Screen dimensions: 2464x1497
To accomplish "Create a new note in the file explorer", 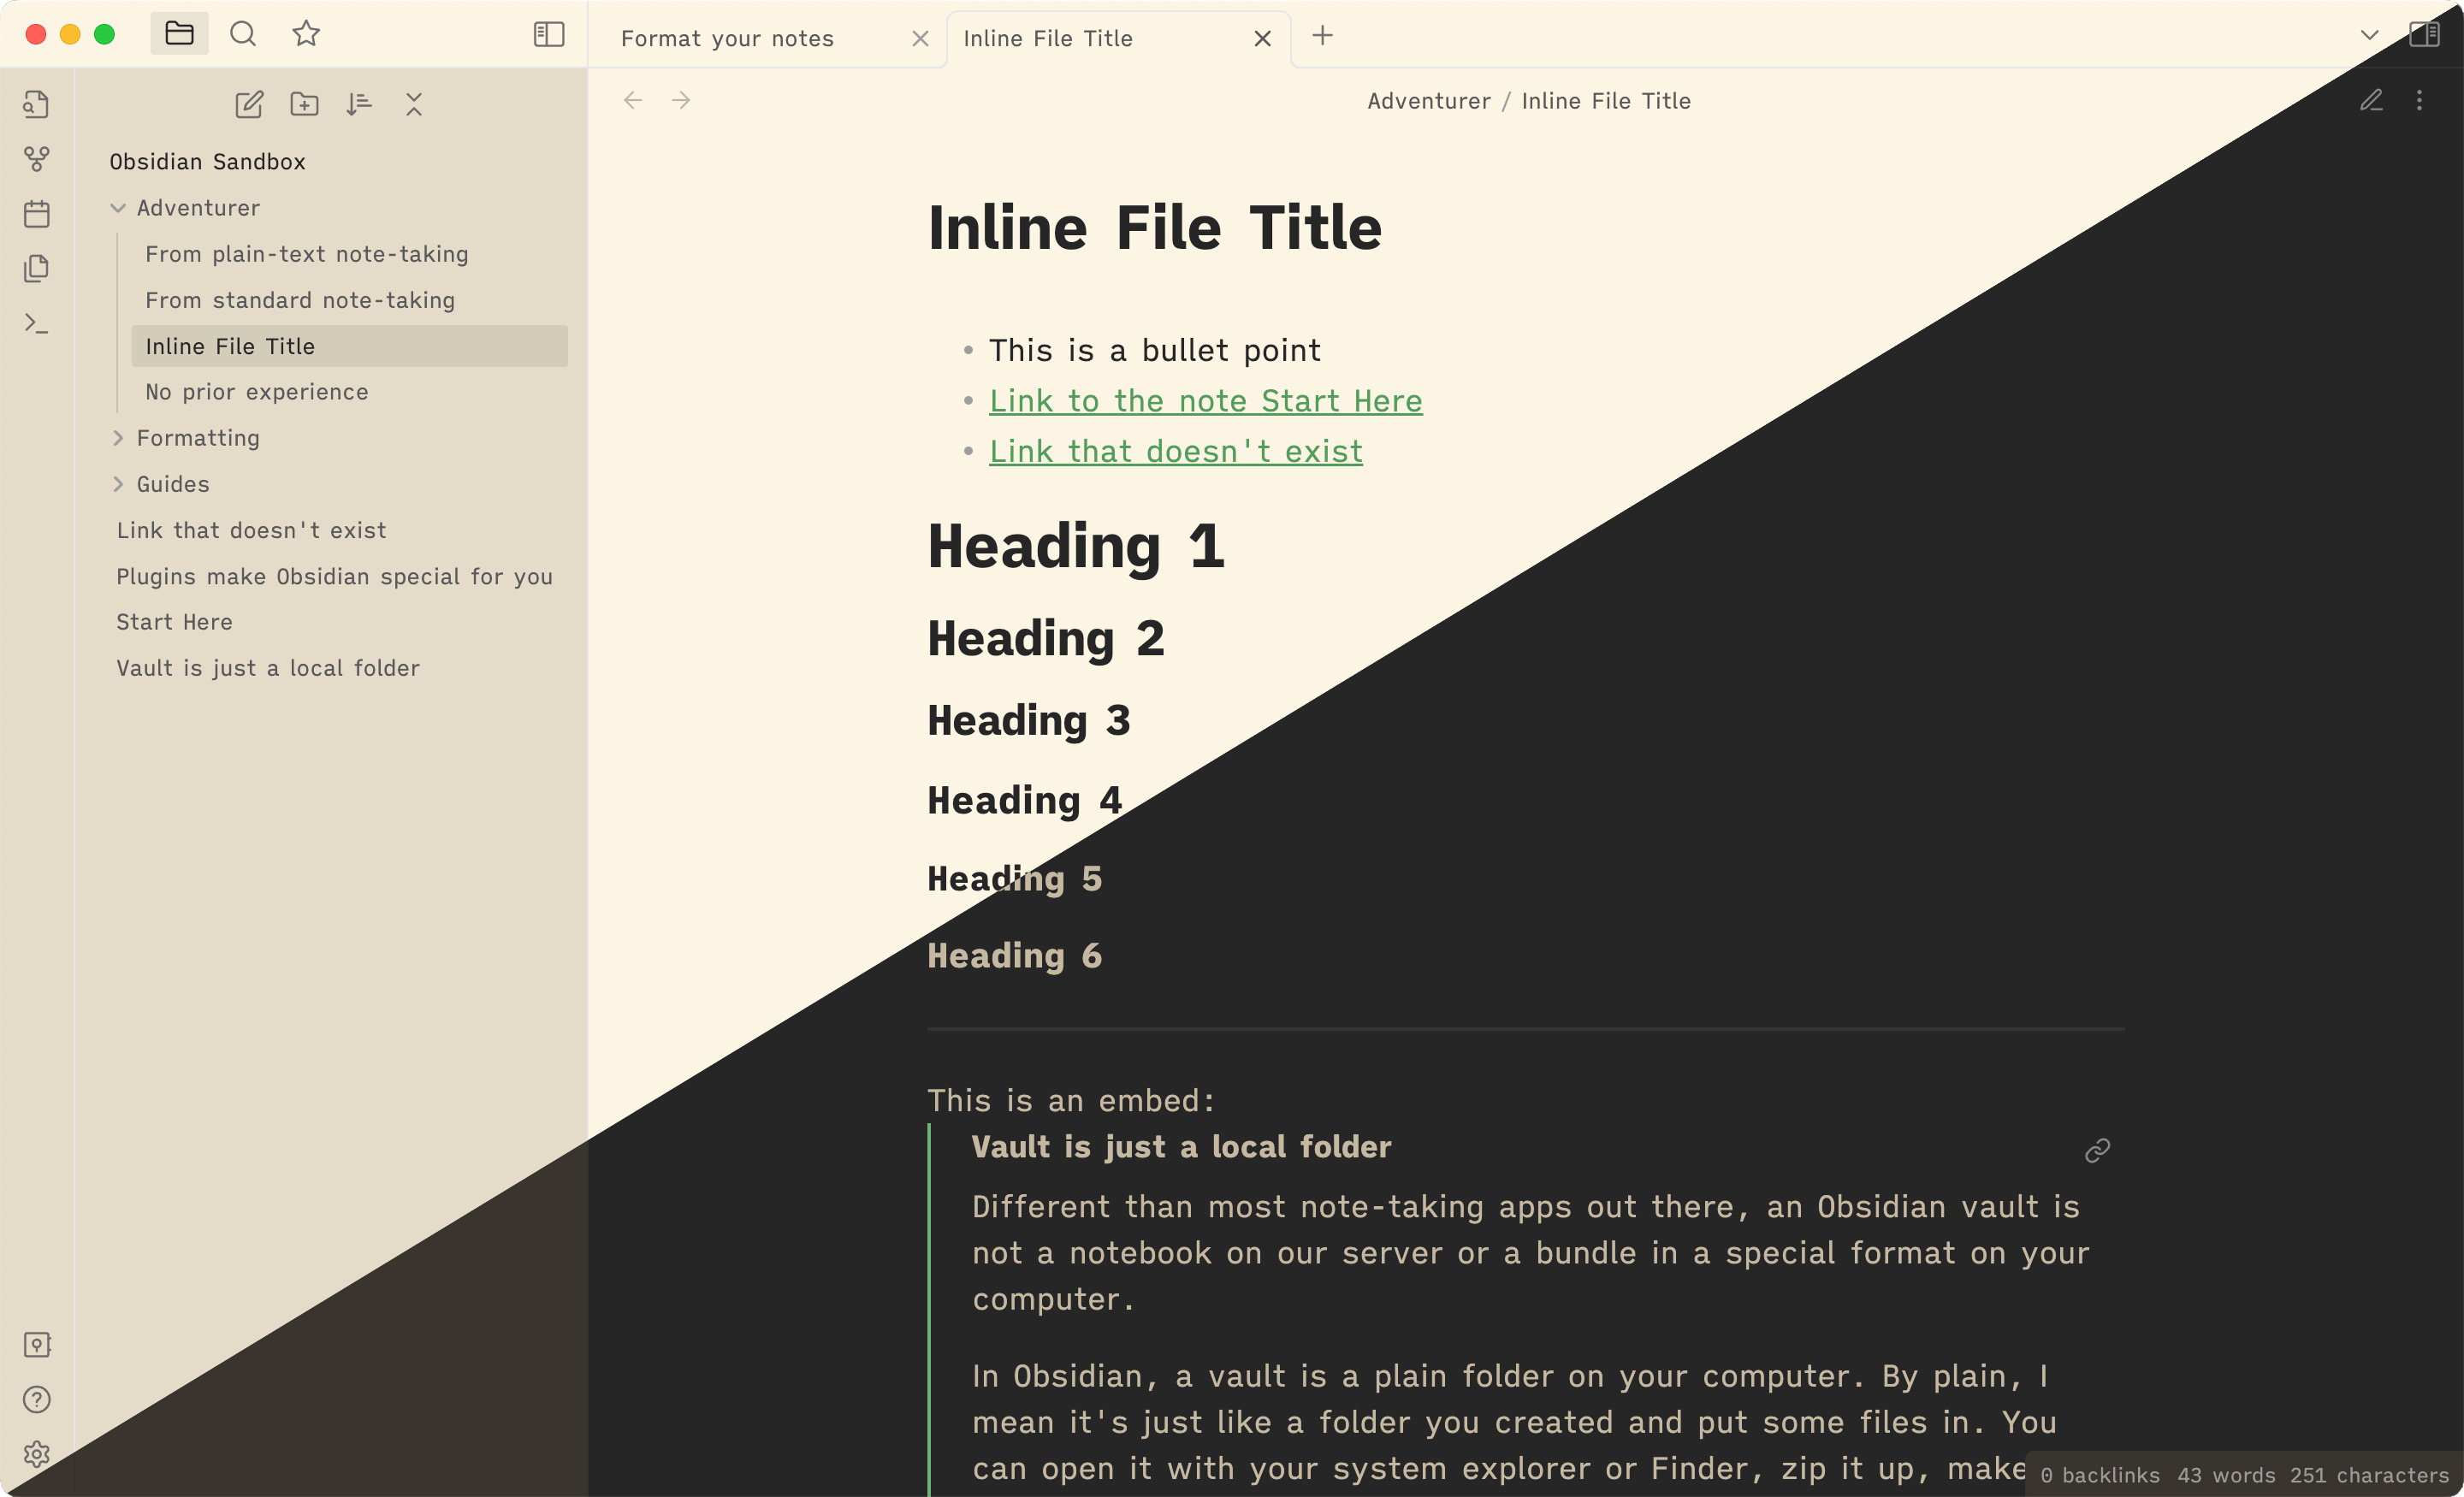I will [249, 104].
